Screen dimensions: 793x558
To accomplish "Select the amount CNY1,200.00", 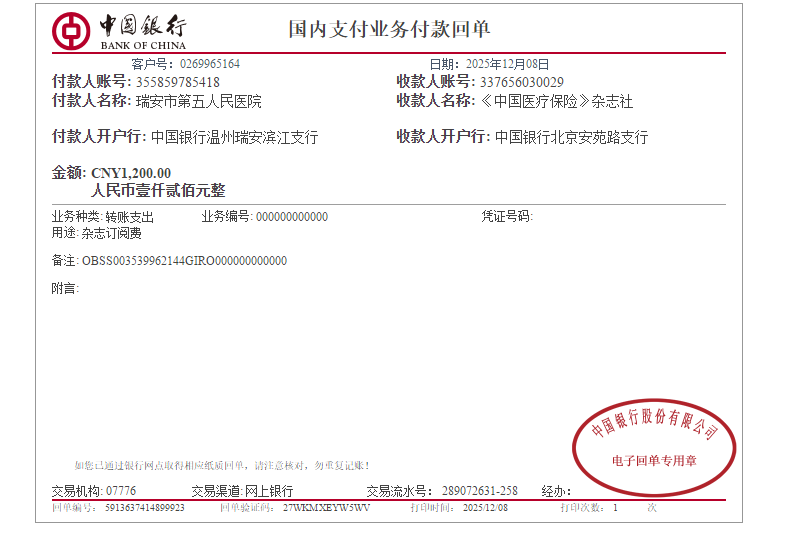I will click(131, 173).
